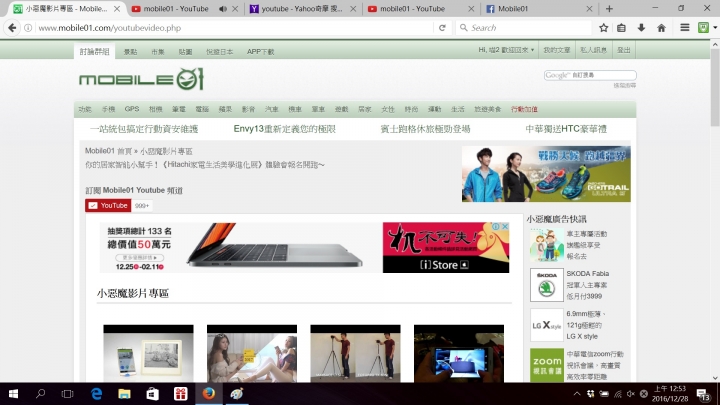
Task: Open the bookmarks list icon
Action: click(x=621, y=28)
